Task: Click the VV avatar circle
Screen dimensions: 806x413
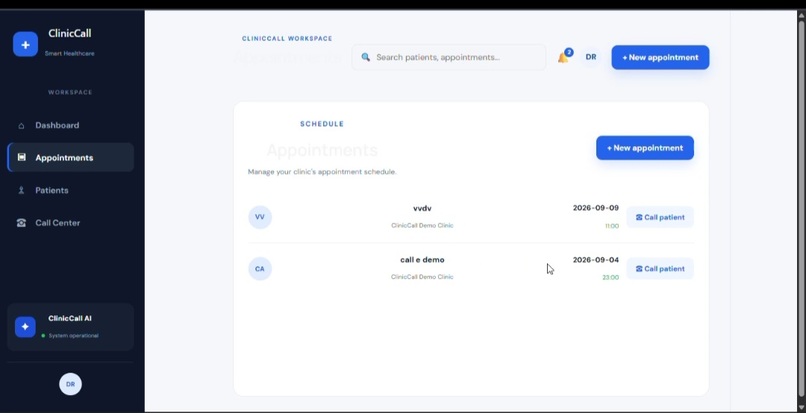Action: (x=260, y=217)
